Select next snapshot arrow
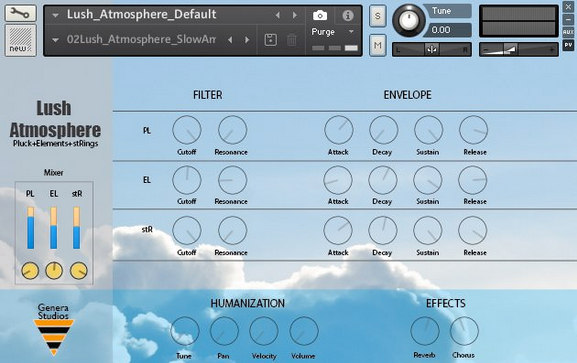This screenshot has width=577, height=363. point(247,40)
